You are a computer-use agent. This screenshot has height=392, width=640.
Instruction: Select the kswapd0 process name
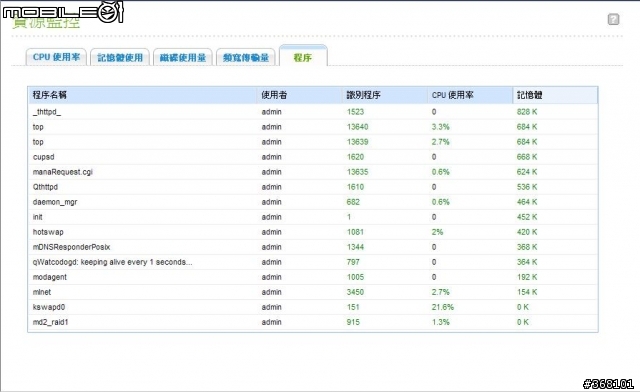coord(49,307)
